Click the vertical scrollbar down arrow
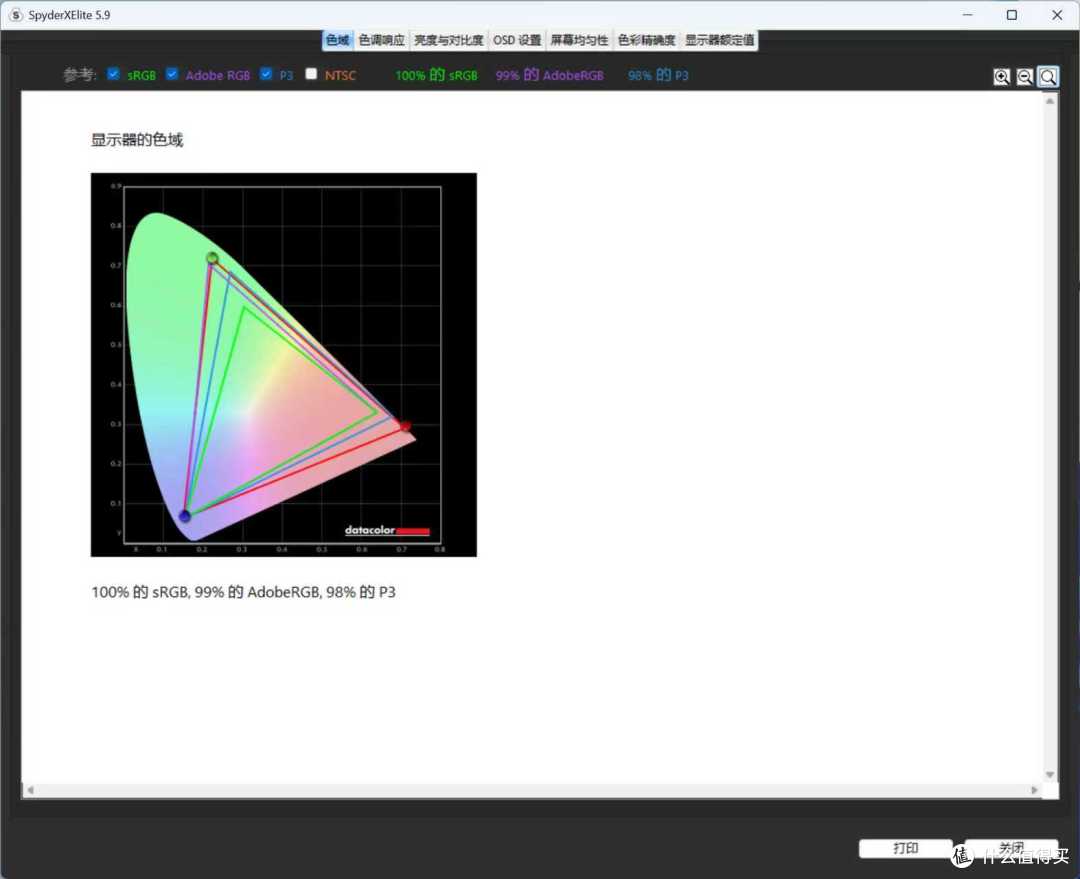The image size is (1080, 879). (1050, 774)
